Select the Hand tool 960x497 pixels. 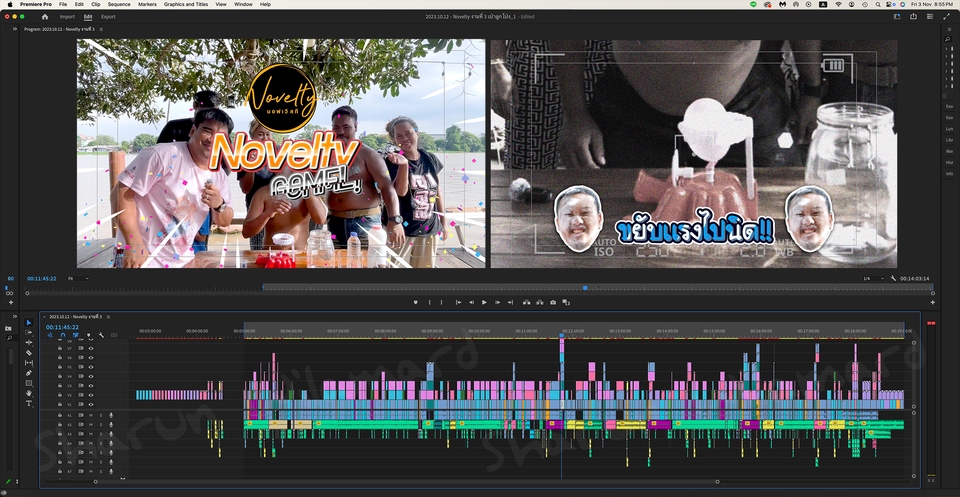coord(29,393)
